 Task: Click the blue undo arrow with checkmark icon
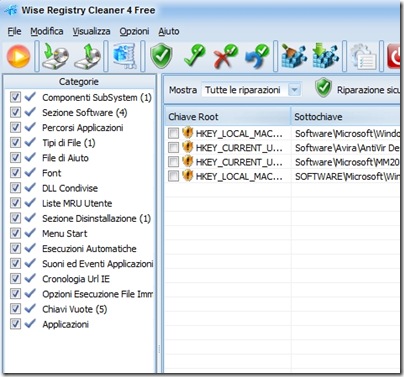tap(257, 56)
